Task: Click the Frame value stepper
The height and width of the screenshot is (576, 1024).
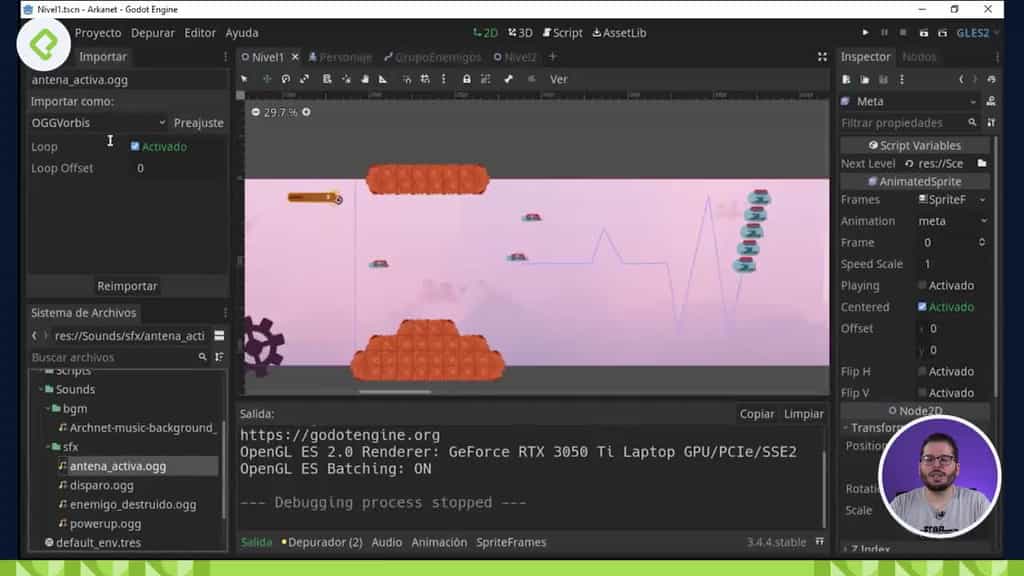Action: pyautogui.click(x=982, y=242)
